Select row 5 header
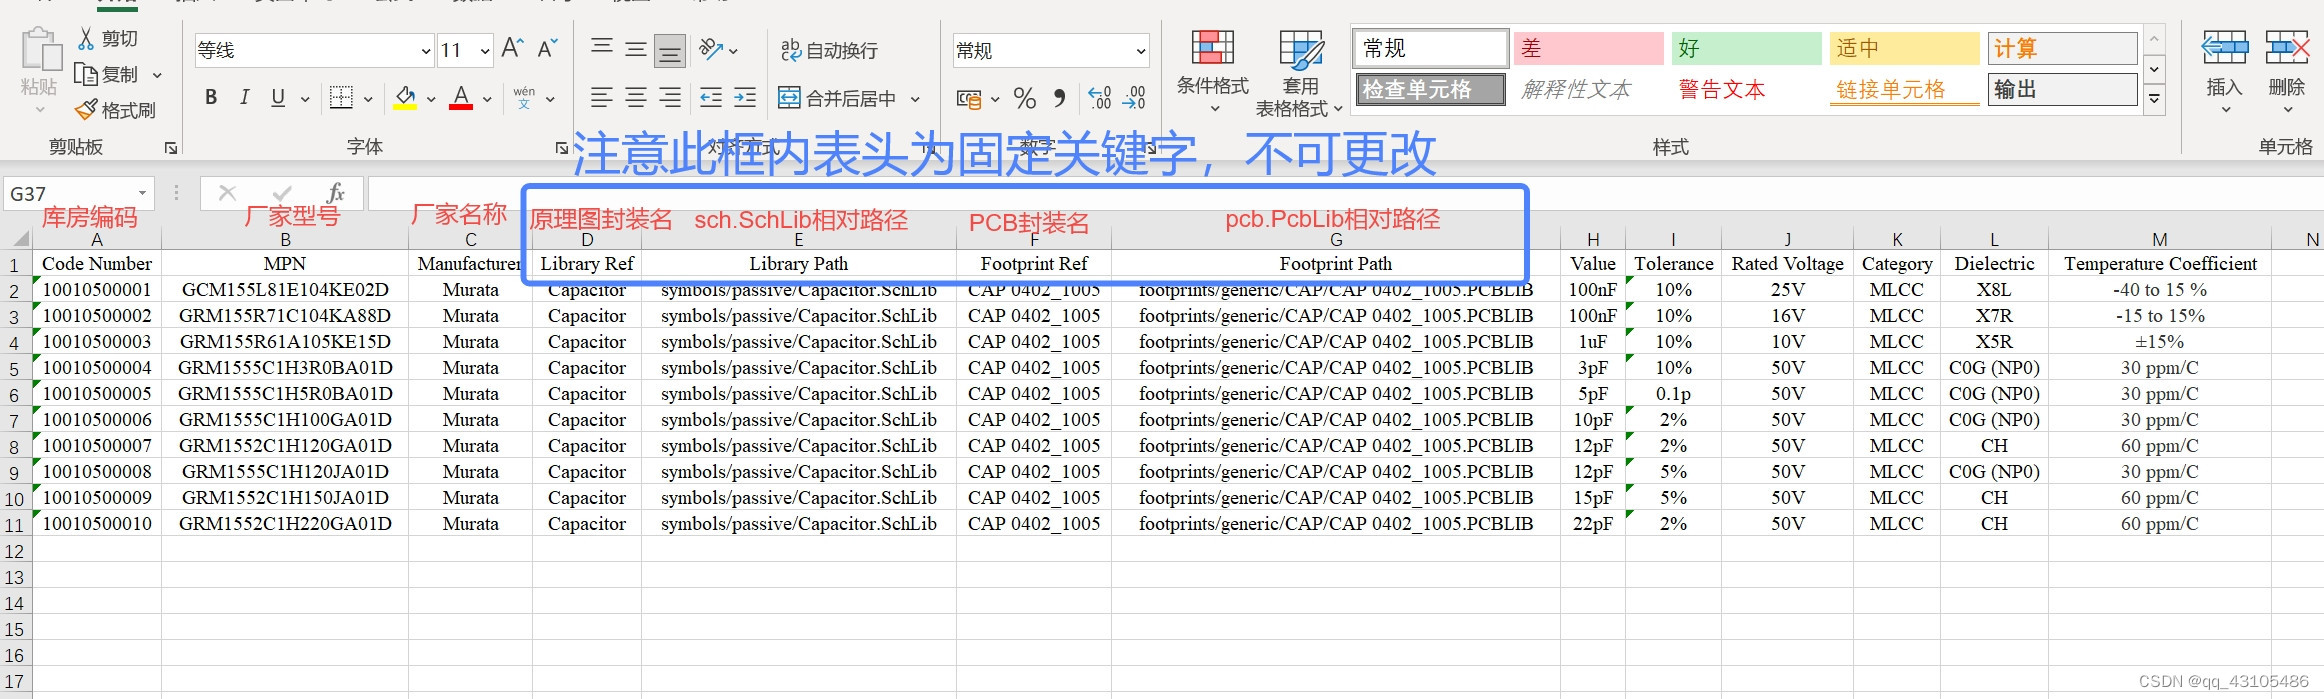Image resolution: width=2324 pixels, height=699 pixels. (14, 369)
